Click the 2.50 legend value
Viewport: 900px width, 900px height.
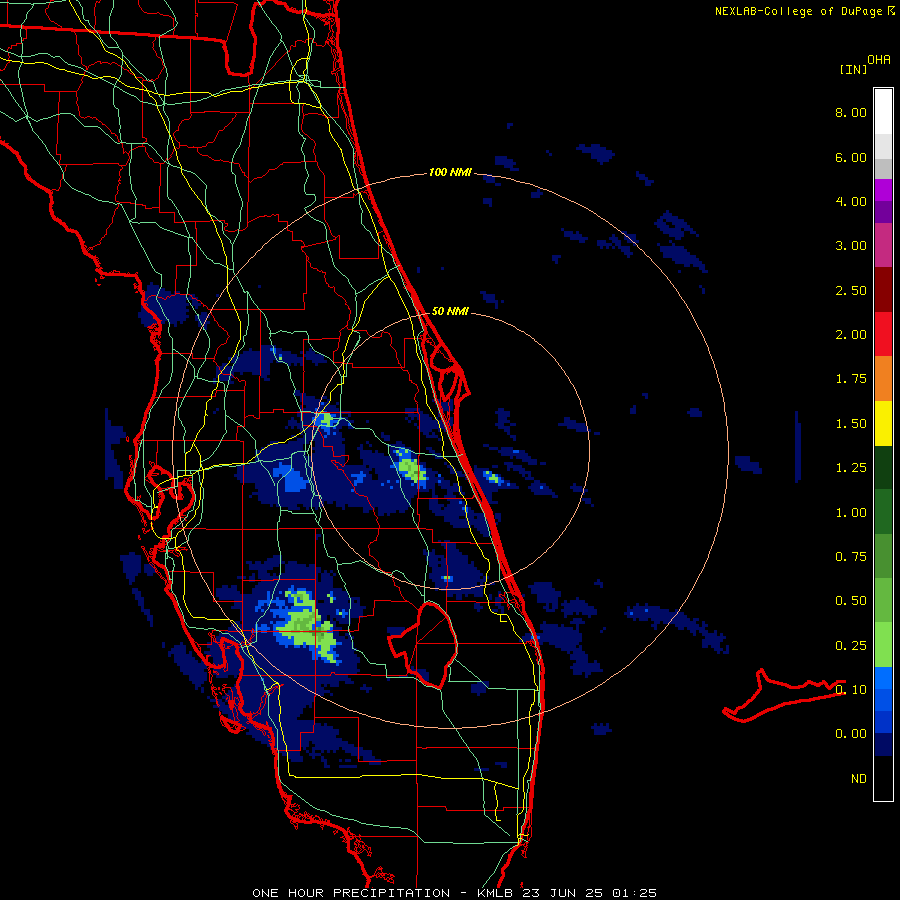[851, 290]
